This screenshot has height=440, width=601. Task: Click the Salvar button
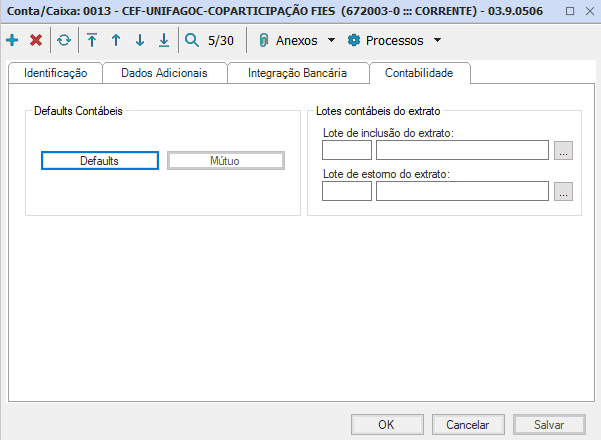click(x=549, y=424)
